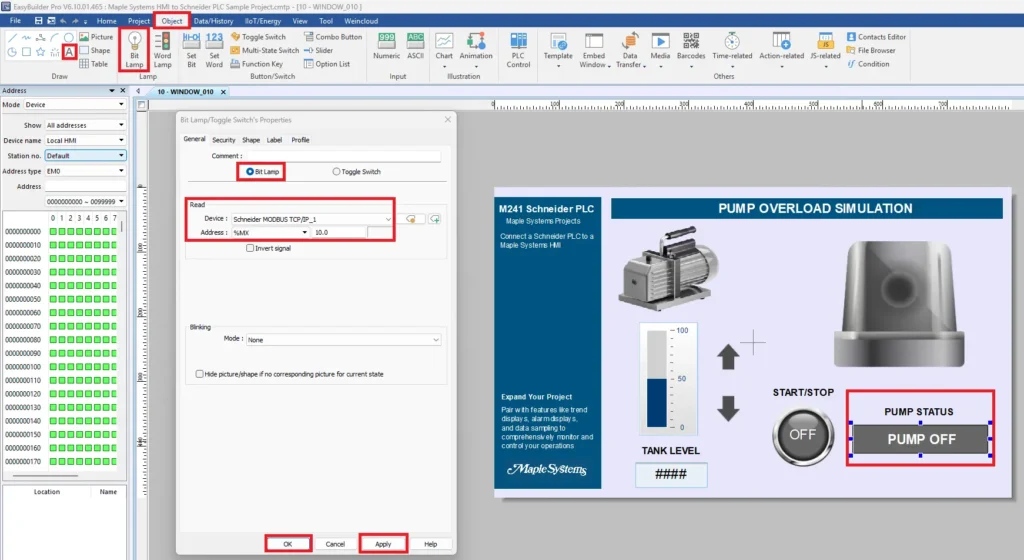Screen dimensions: 1024x560
Task: Click the Save icon in title bar
Action: 39,21
